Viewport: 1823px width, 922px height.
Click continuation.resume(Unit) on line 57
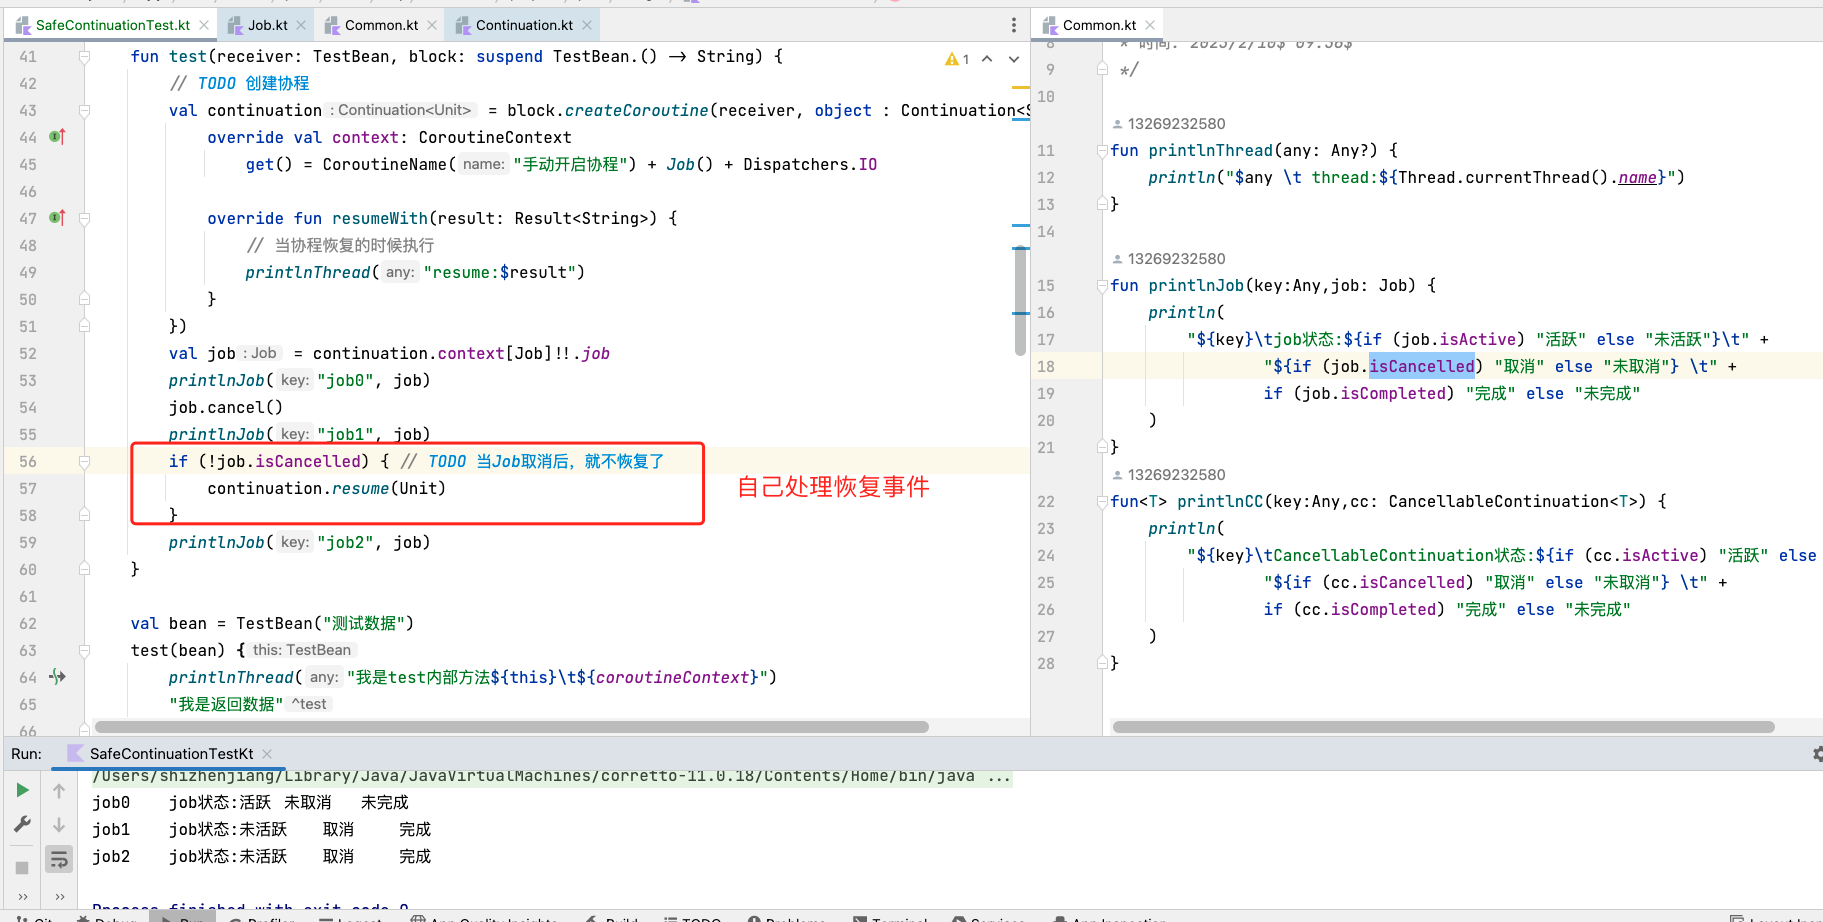tap(326, 488)
